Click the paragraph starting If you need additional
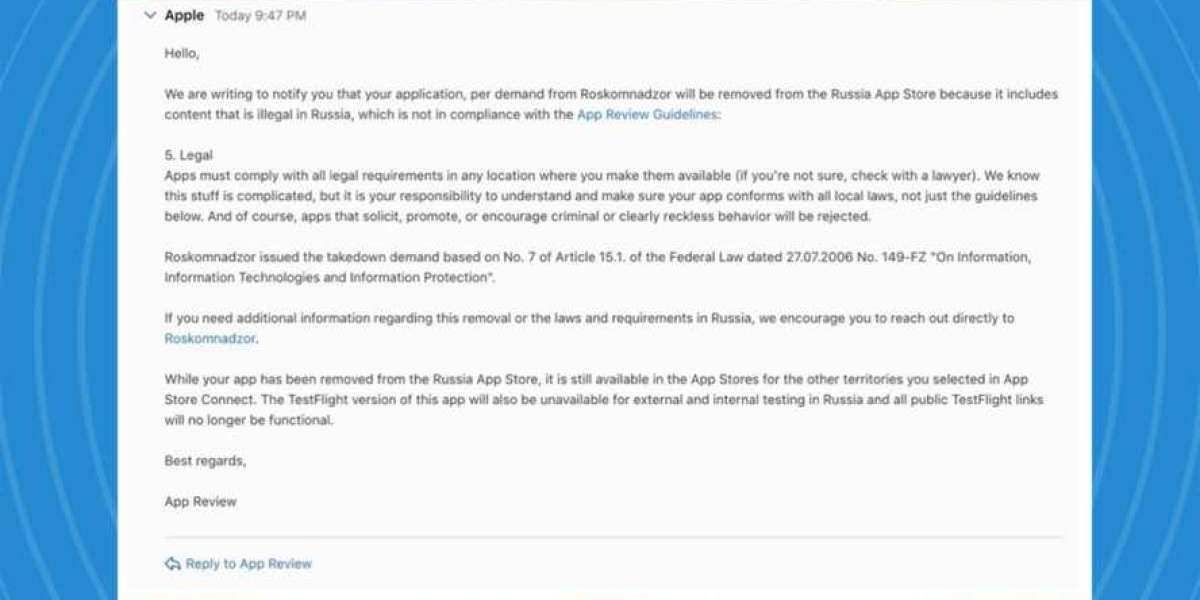This screenshot has width=1200, height=600. [588, 319]
